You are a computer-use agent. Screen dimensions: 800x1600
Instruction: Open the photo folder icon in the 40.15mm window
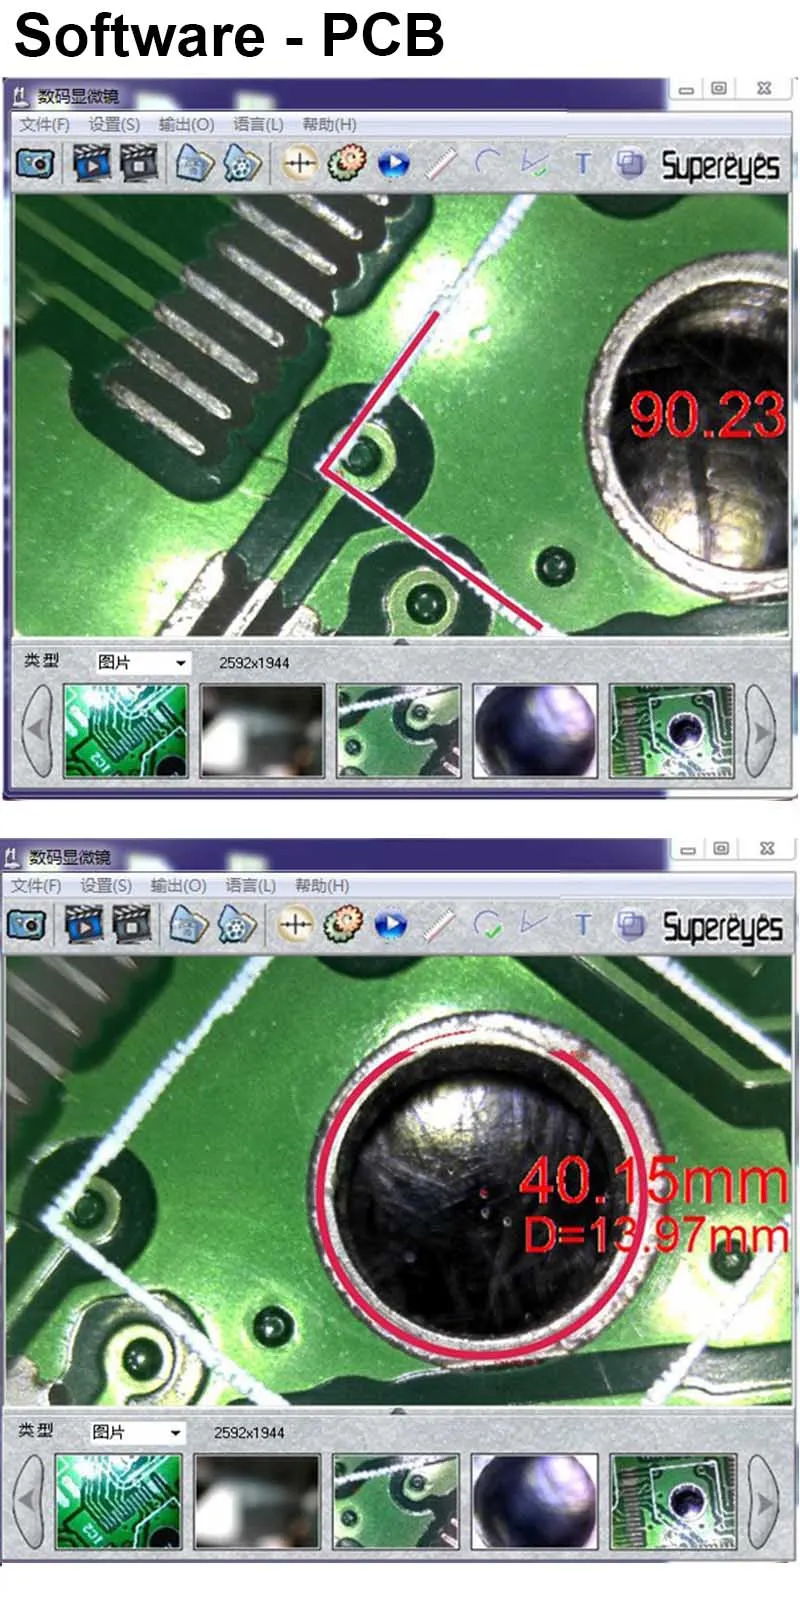pos(188,924)
